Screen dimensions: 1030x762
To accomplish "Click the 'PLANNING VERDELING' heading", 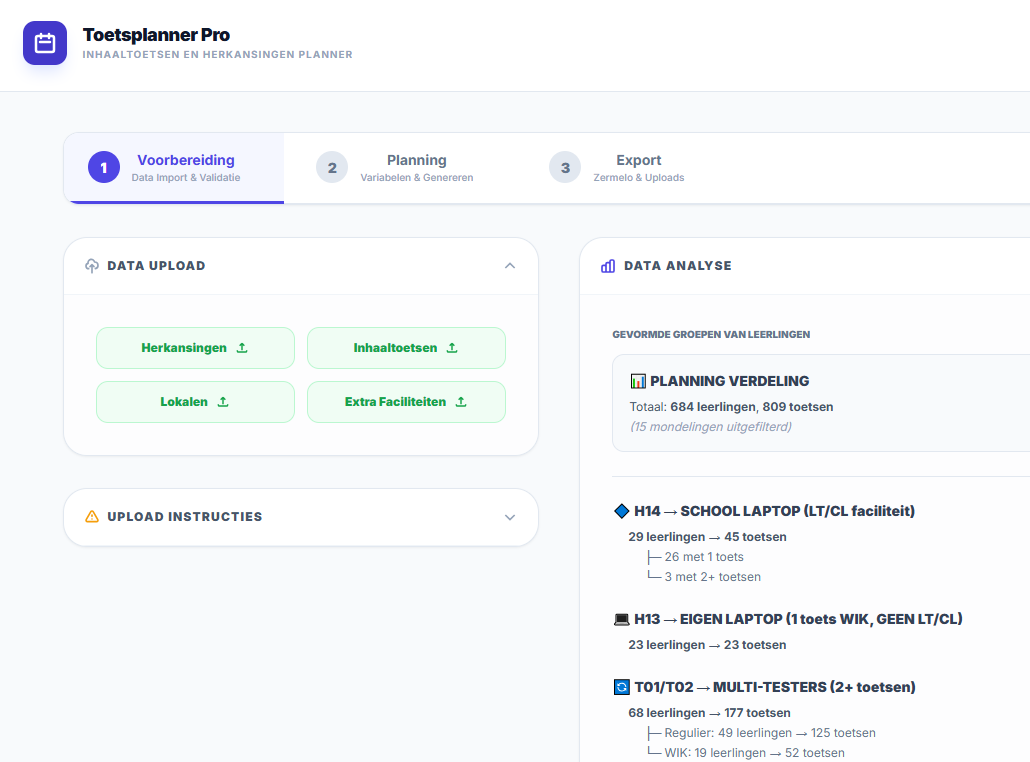I will (729, 381).
